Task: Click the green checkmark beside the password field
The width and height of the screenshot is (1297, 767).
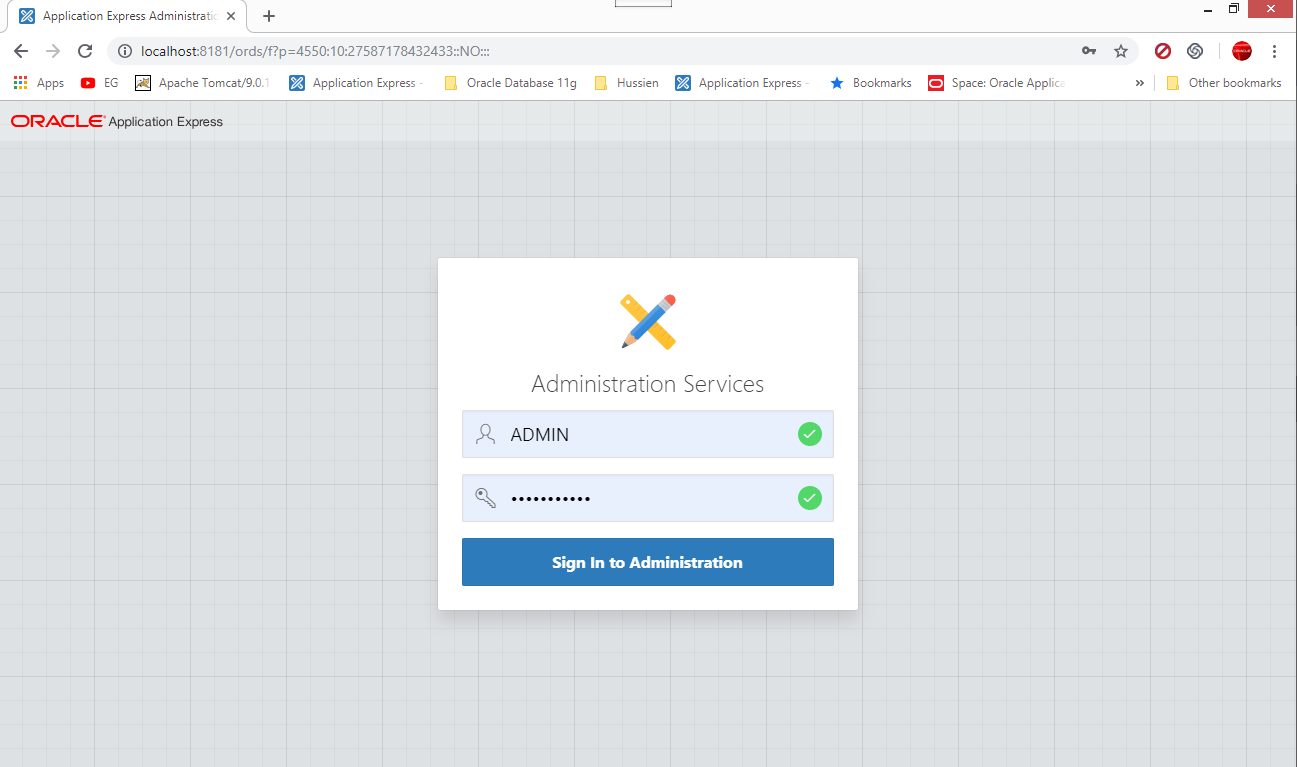Action: (809, 498)
